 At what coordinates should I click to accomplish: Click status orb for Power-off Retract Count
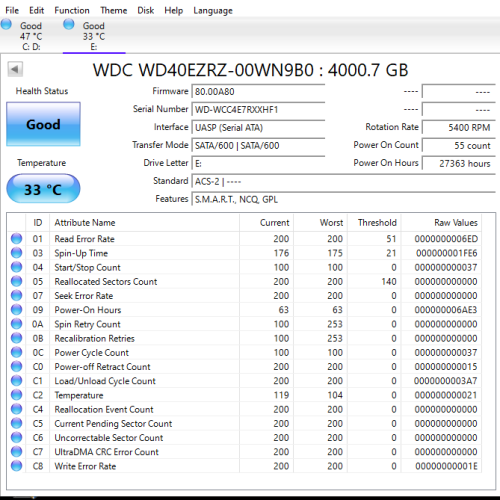pyautogui.click(x=16, y=366)
